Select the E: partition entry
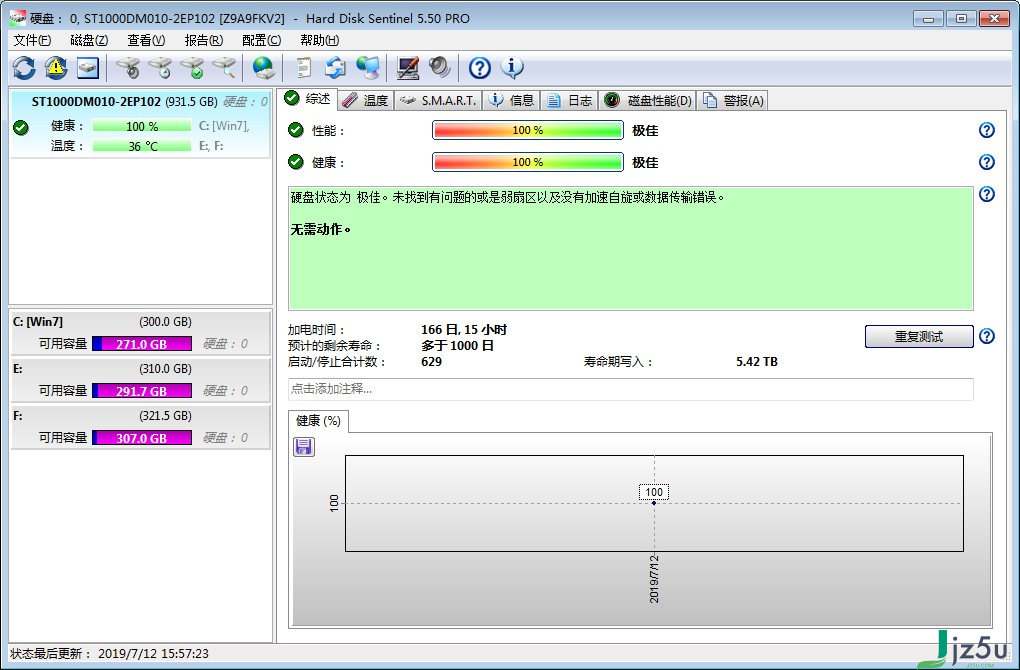 pyautogui.click(x=141, y=379)
